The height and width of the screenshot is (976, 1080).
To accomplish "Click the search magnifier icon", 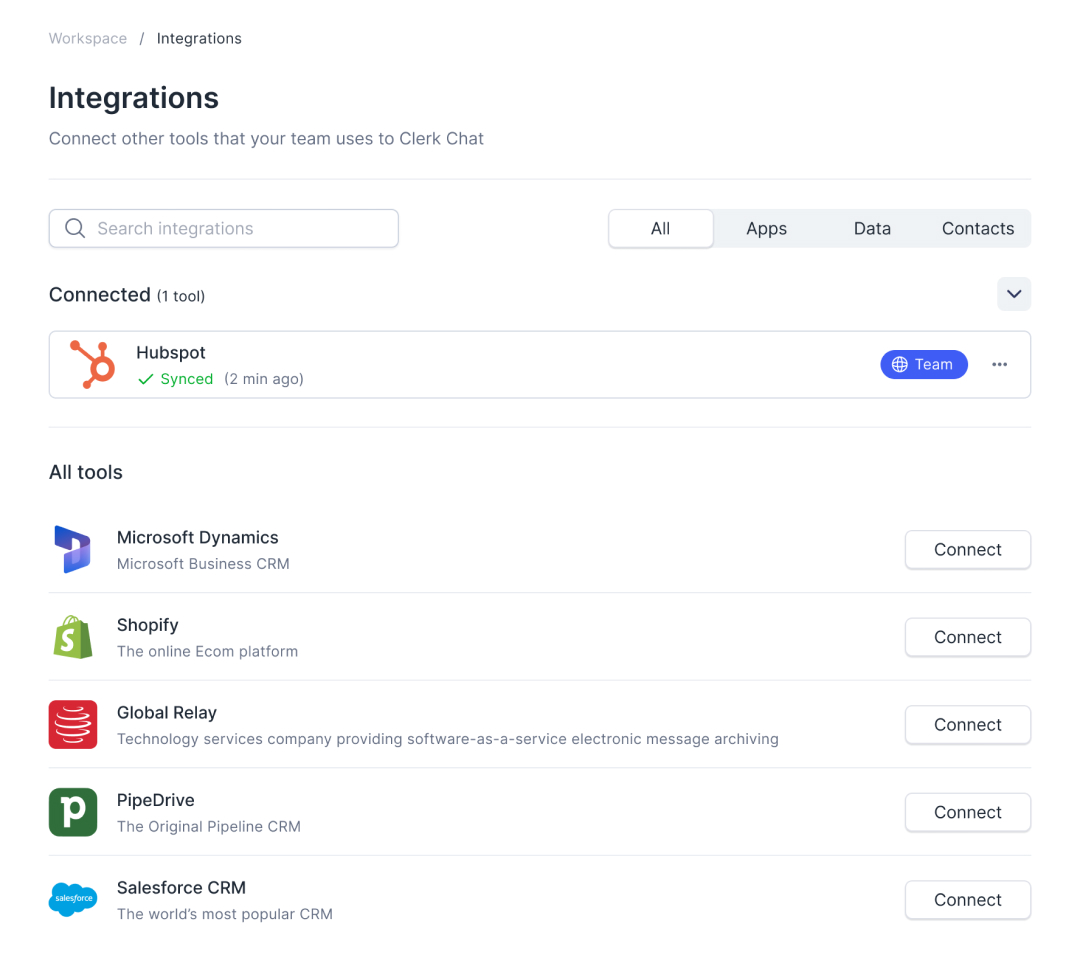I will (x=75, y=228).
